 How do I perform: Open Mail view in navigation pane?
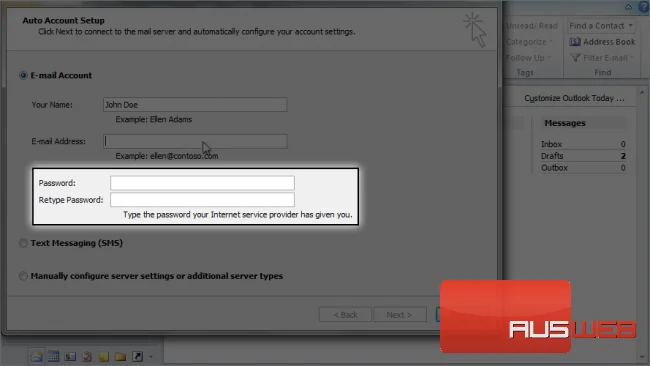[x=36, y=356]
